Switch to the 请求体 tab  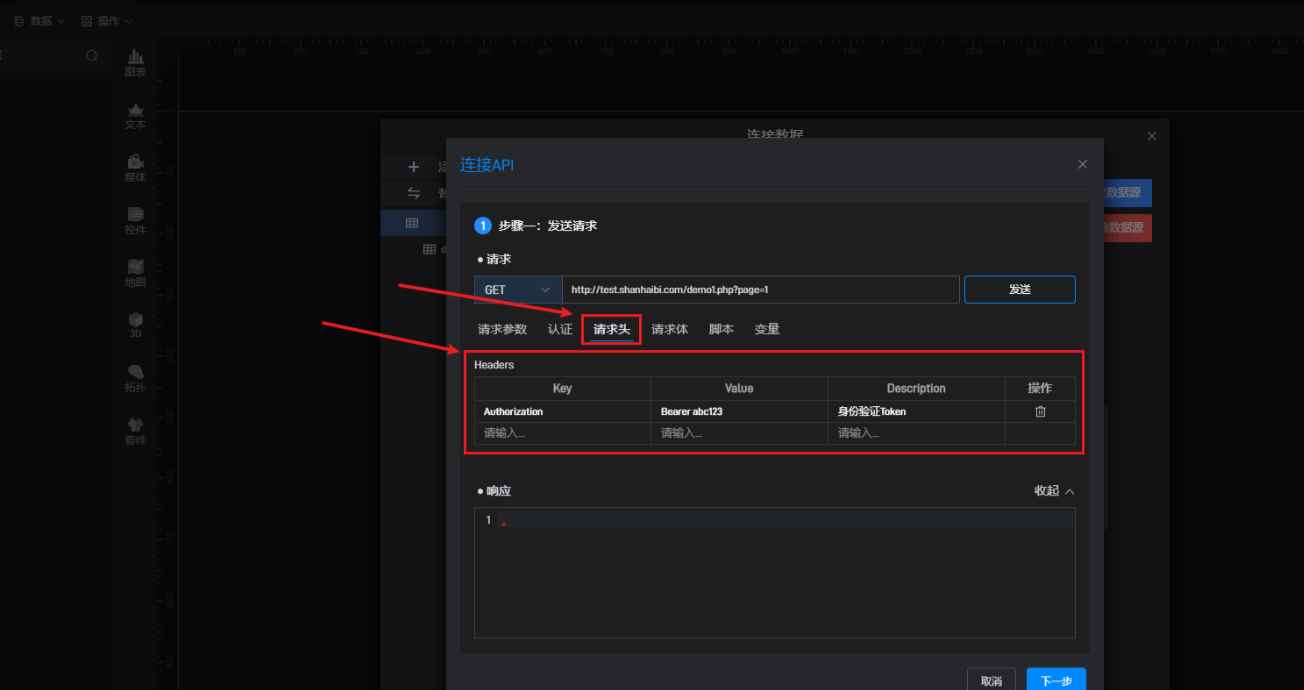point(669,329)
